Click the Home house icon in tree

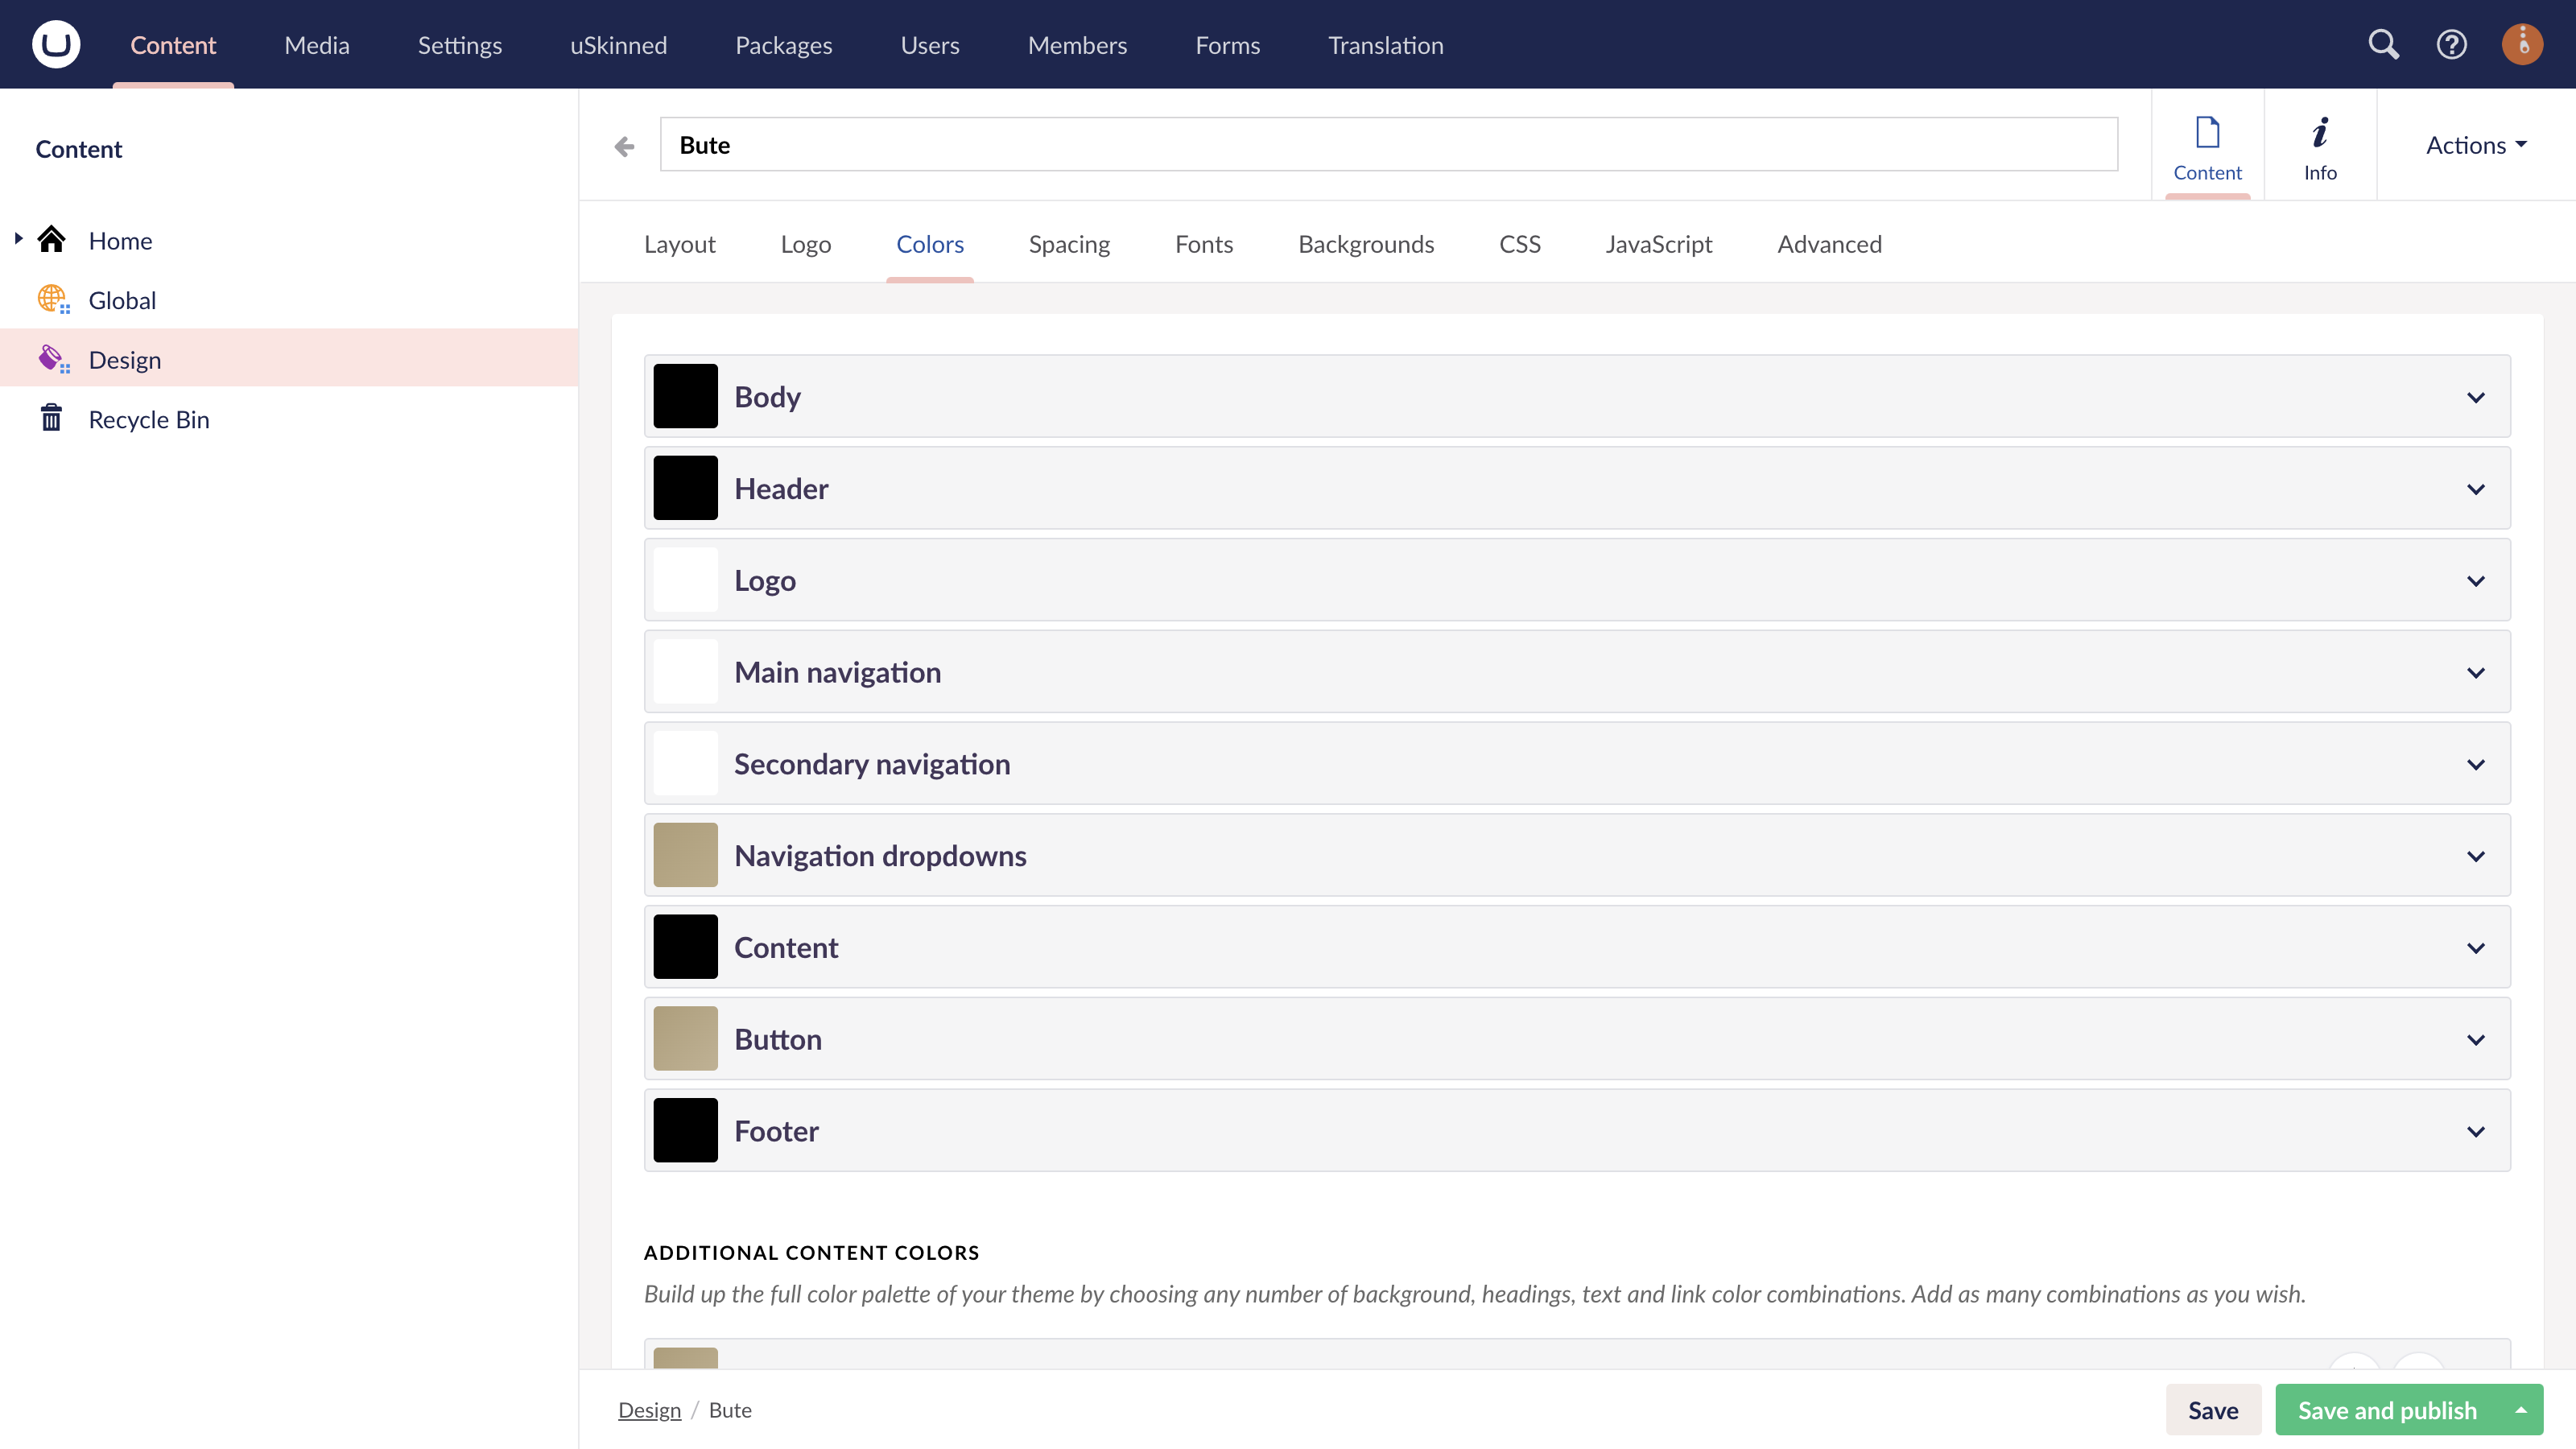tap(51, 240)
